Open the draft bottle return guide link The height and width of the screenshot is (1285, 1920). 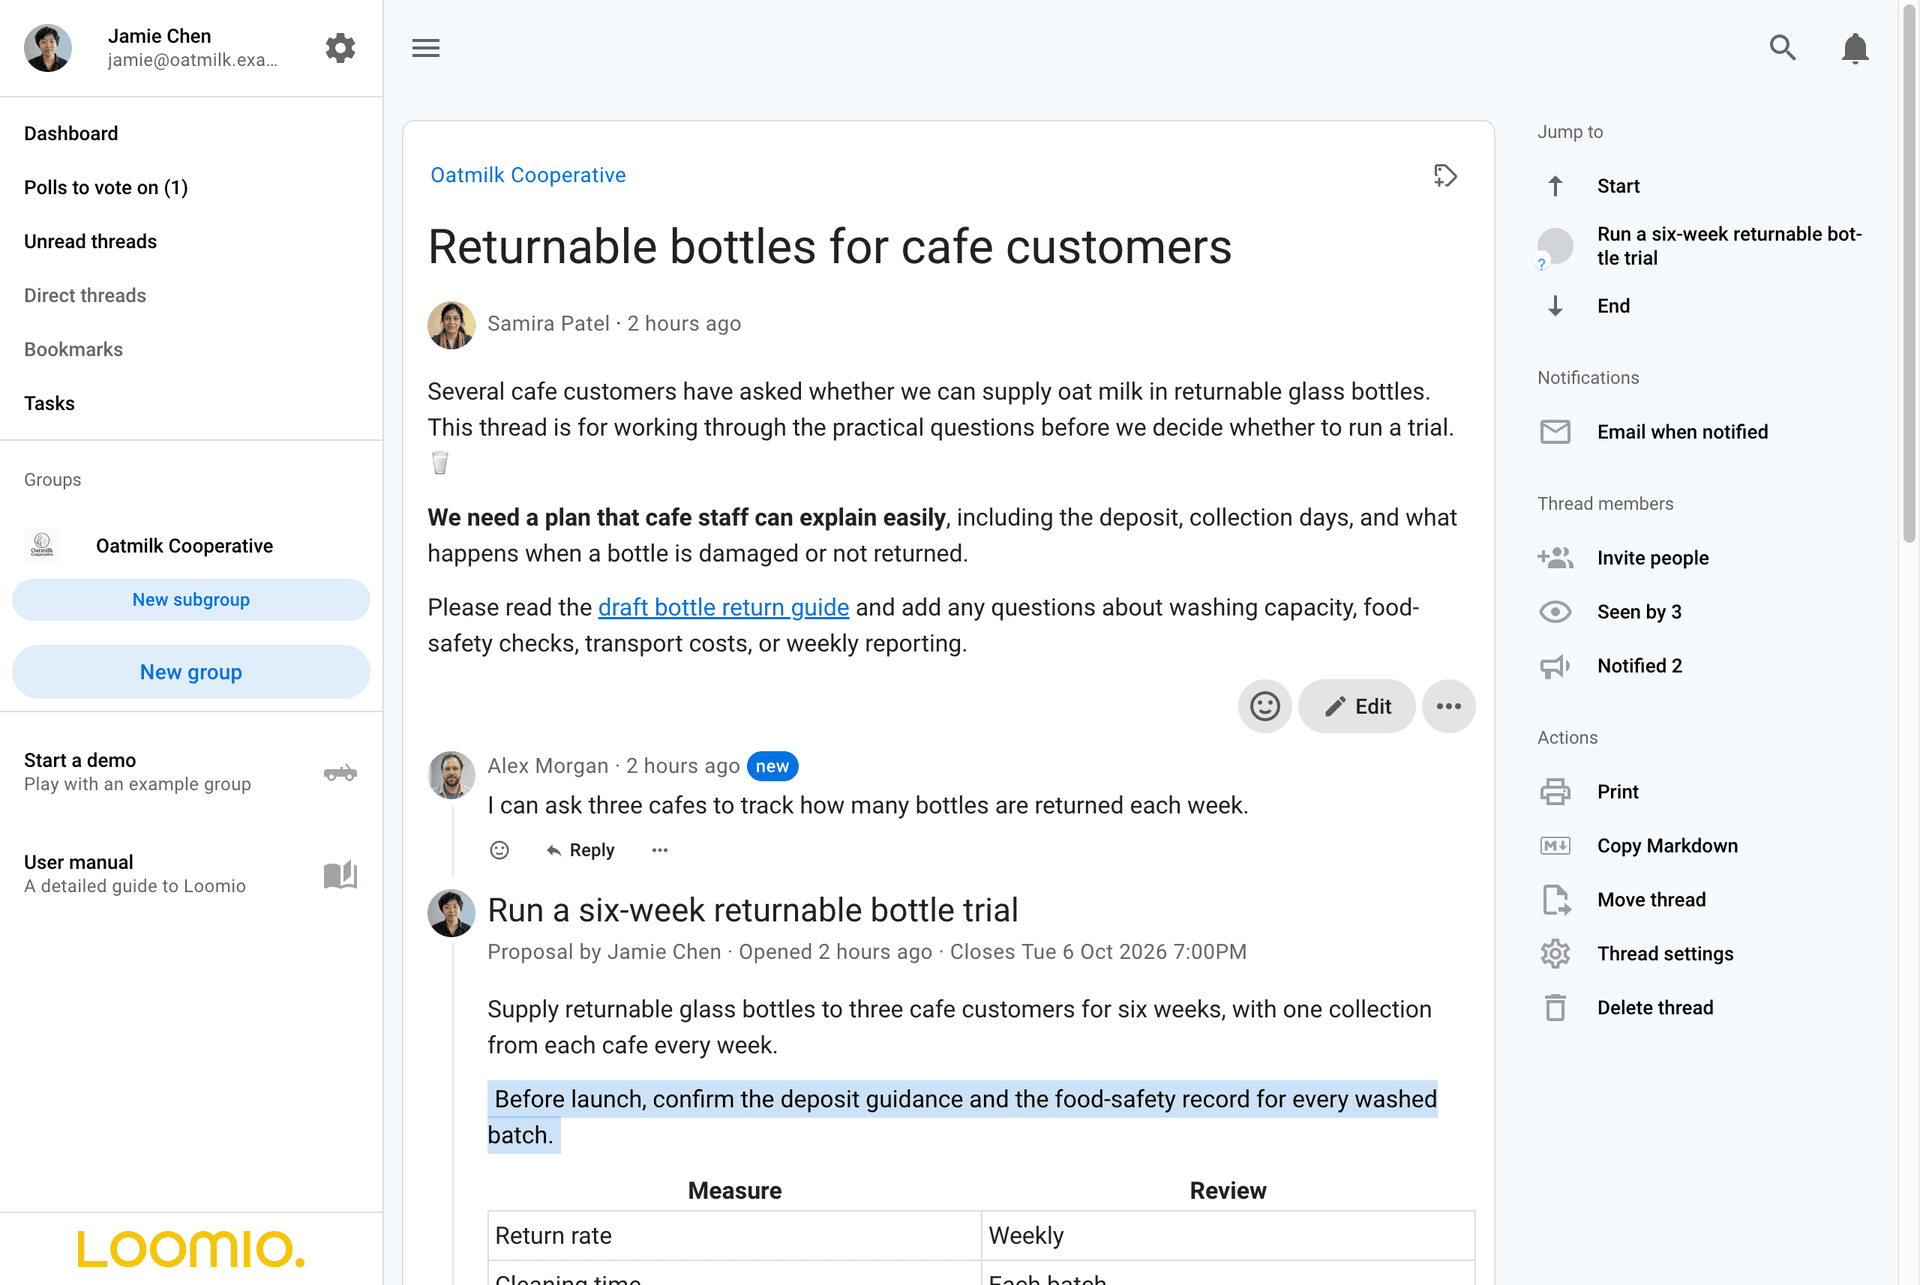point(723,608)
